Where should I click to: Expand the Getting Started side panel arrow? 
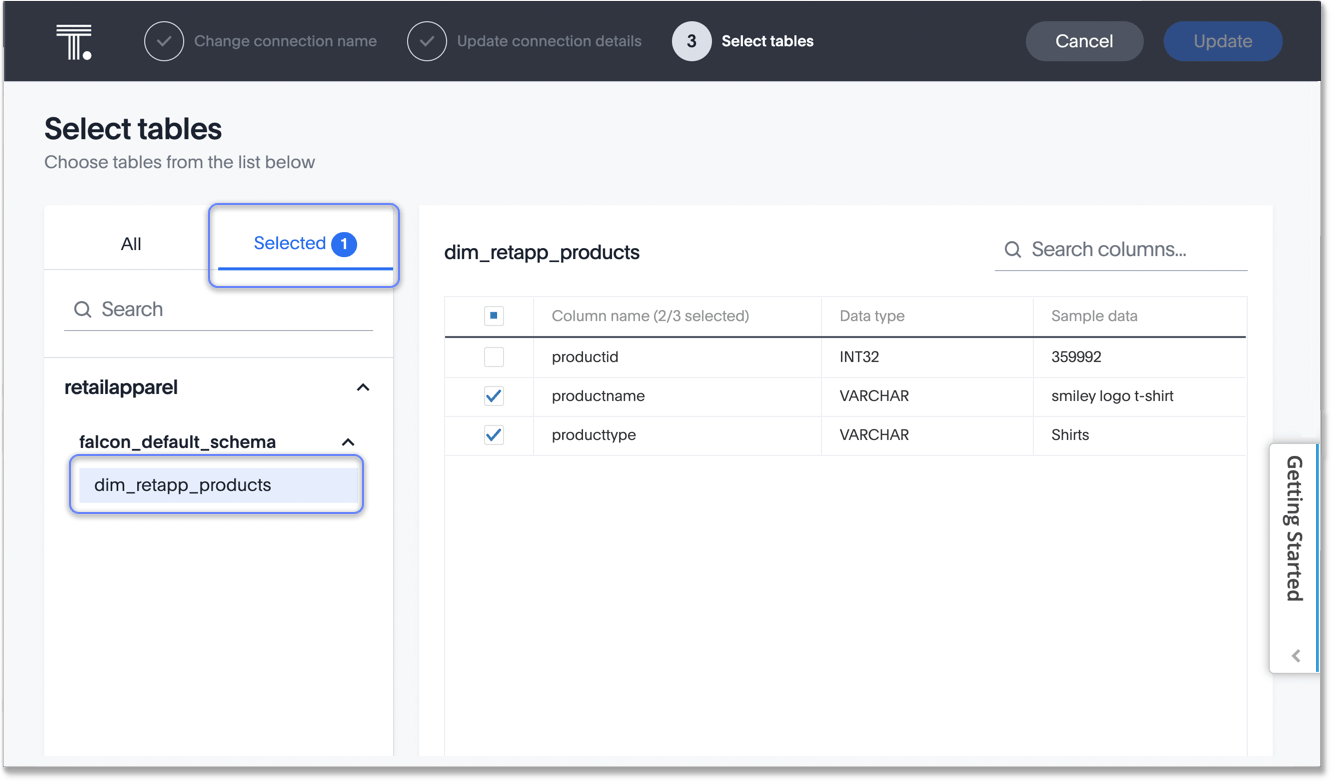[x=1296, y=656]
